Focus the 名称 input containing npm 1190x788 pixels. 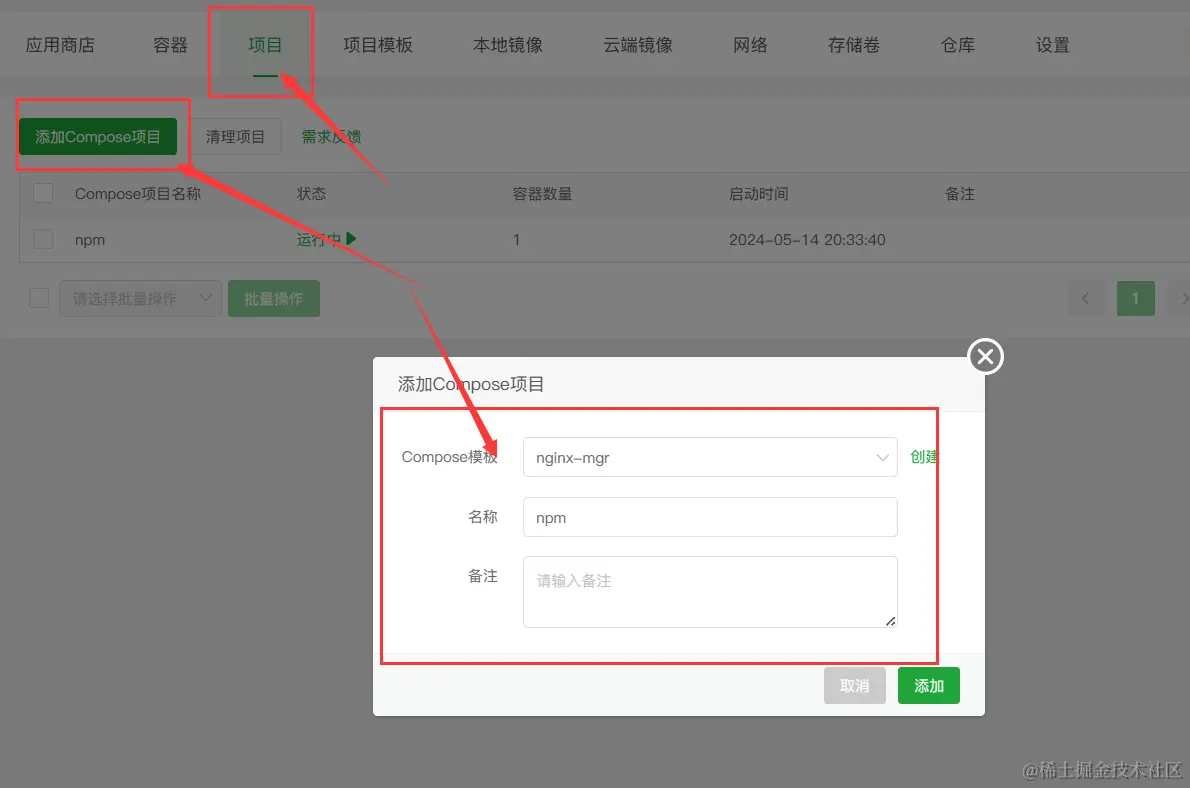[710, 517]
